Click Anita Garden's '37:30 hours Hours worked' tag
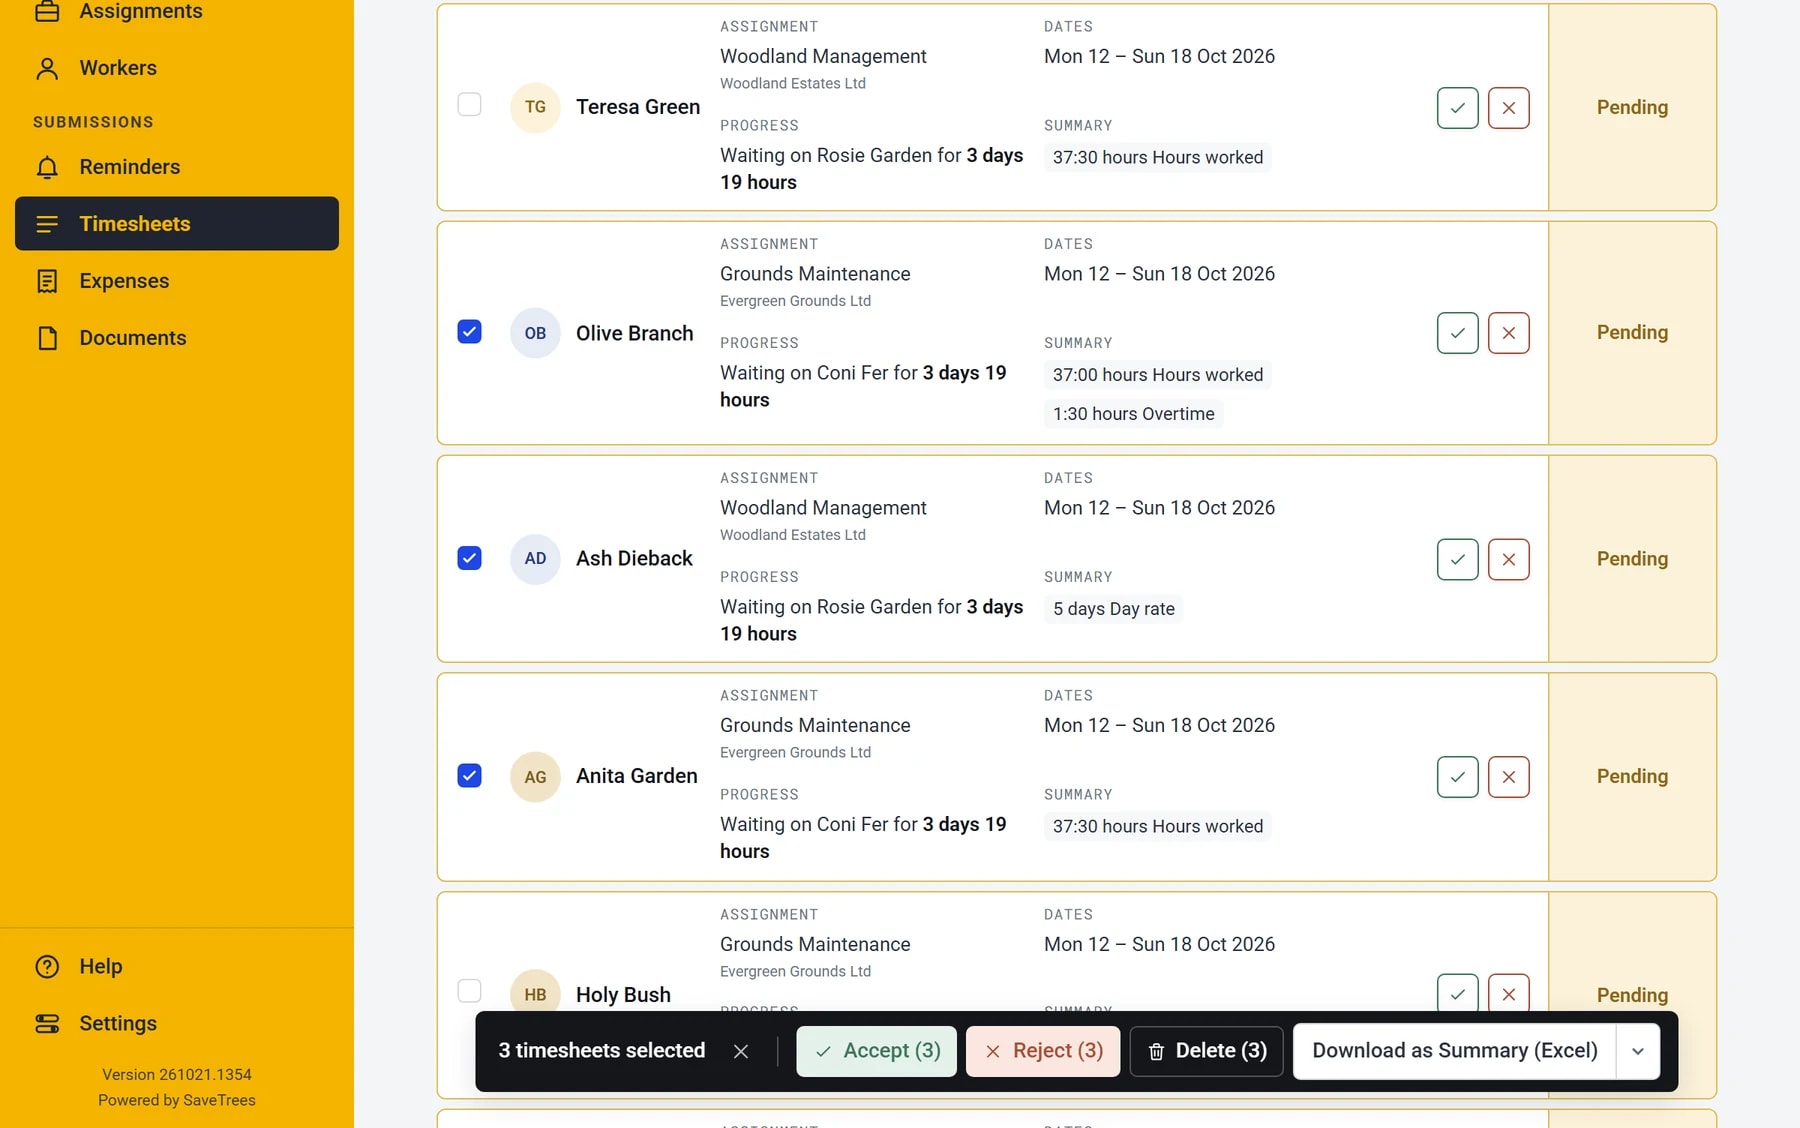The height and width of the screenshot is (1128, 1800). pyautogui.click(x=1157, y=827)
